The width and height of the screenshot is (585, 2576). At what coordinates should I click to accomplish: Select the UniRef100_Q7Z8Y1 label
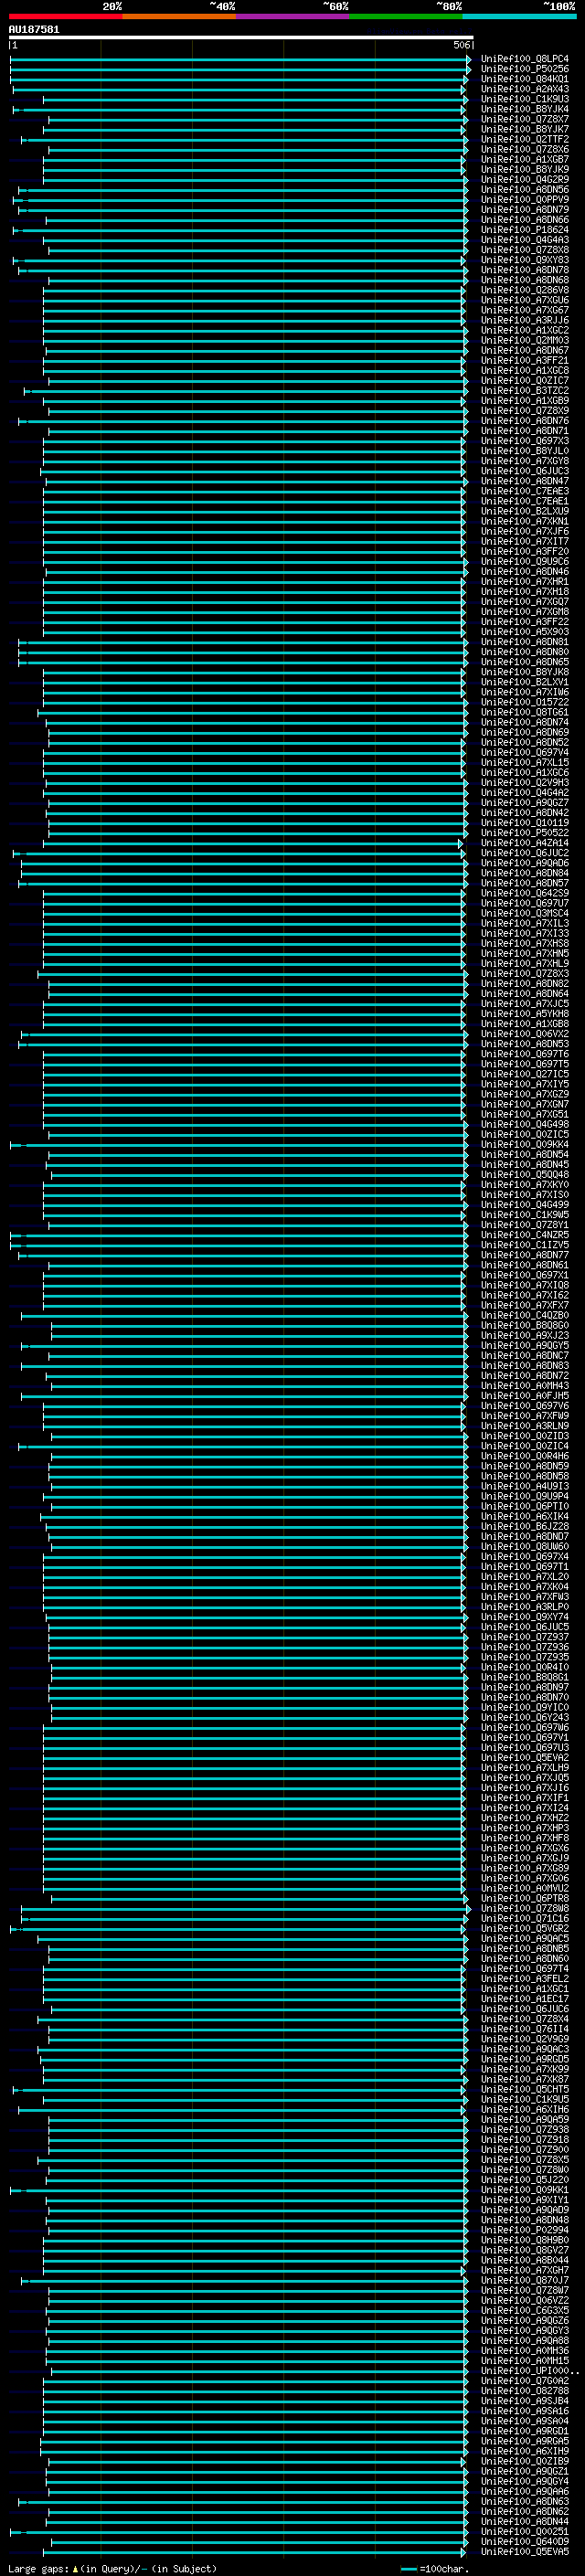click(x=525, y=1225)
